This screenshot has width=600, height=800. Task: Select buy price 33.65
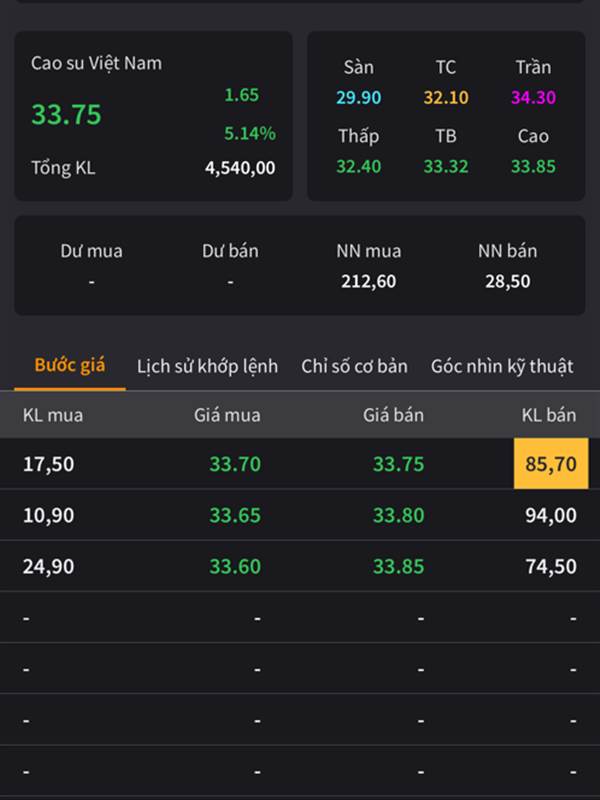235,515
